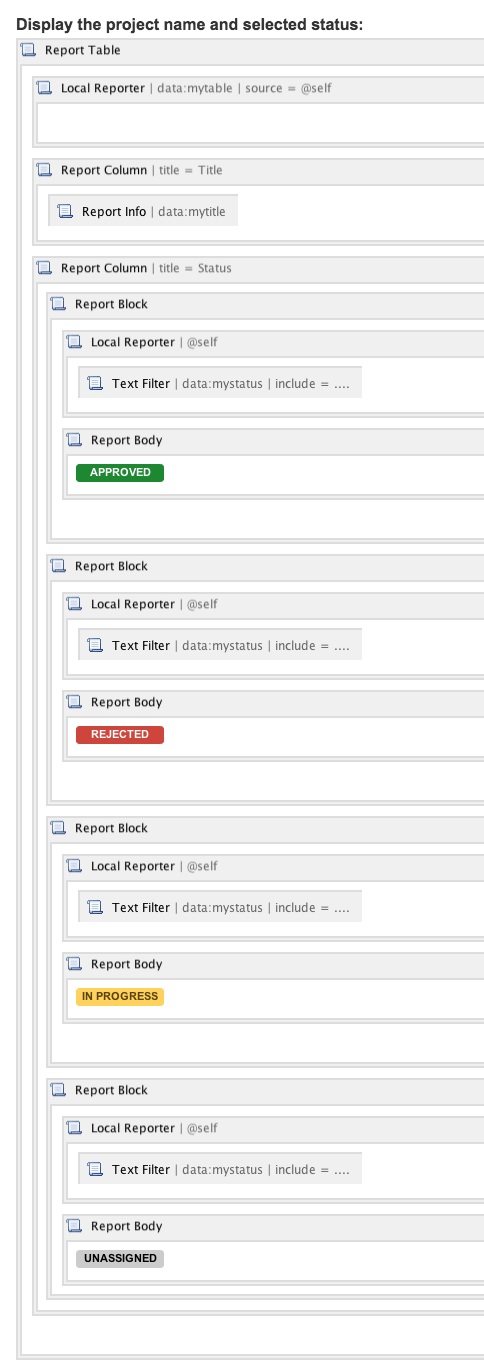Click the 'Report Table' macro title text
This screenshot has width=484, height=1370.
(83, 50)
